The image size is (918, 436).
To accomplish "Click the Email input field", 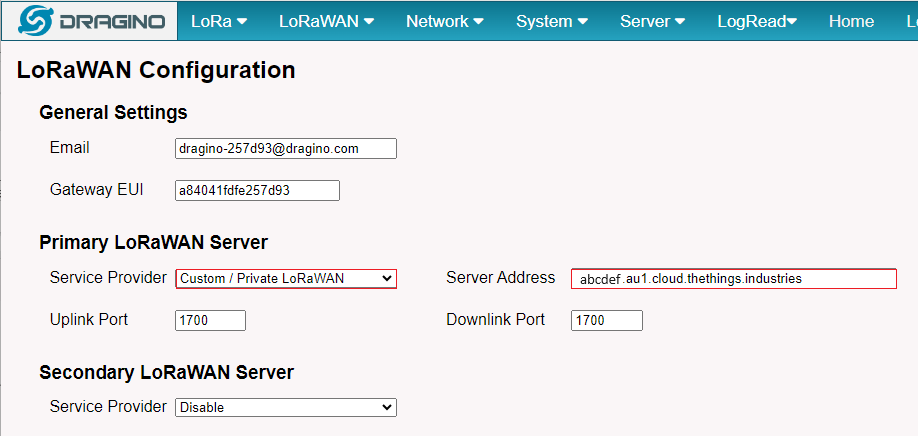I will point(286,149).
